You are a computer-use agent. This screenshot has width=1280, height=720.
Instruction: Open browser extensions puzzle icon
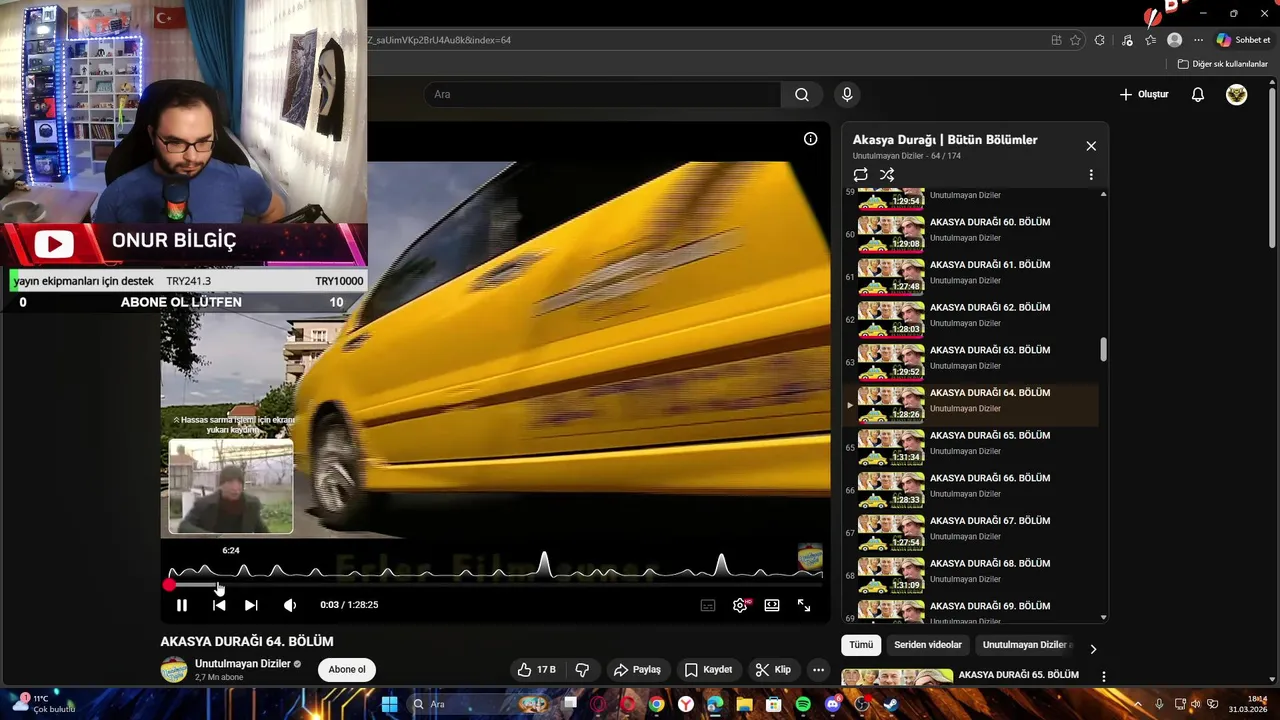[1100, 40]
